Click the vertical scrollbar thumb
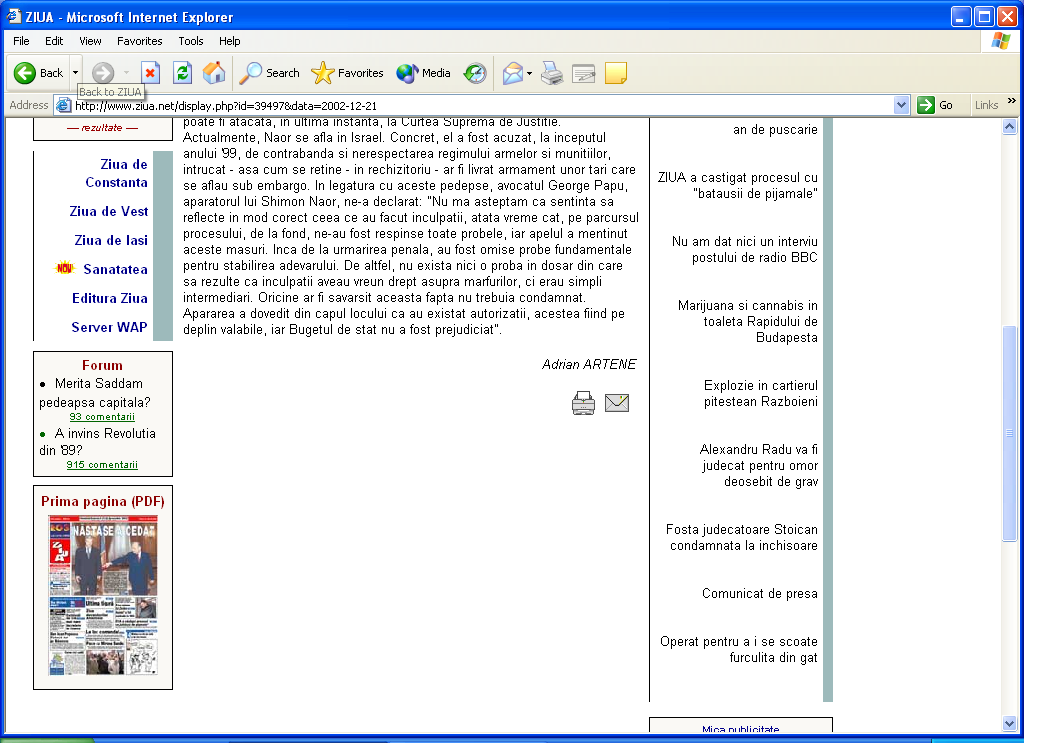Viewport: 1047px width, 743px height. tap(1010, 433)
